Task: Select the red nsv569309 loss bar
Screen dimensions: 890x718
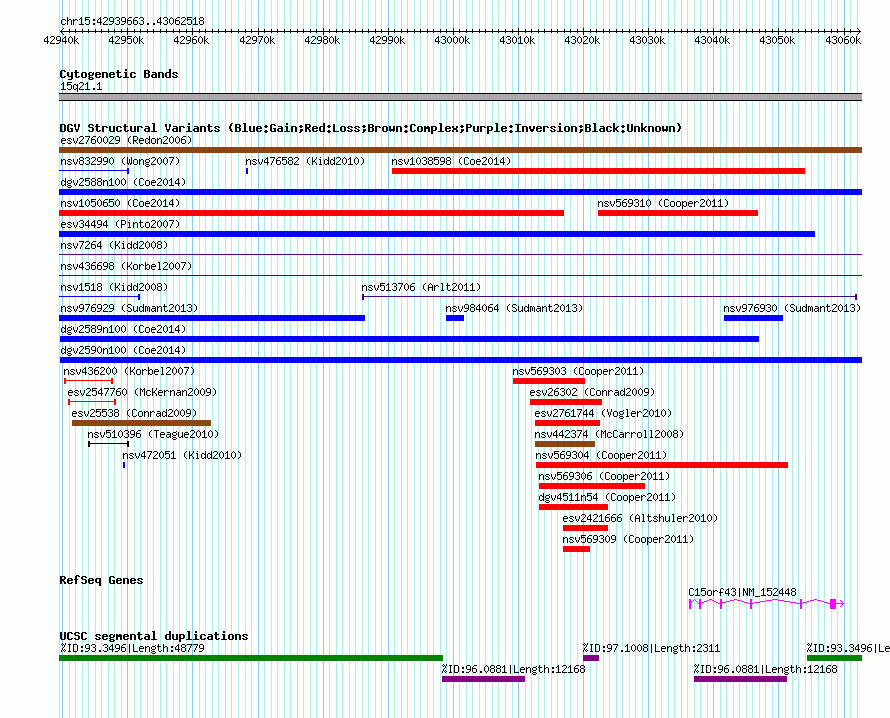Action: (576, 549)
